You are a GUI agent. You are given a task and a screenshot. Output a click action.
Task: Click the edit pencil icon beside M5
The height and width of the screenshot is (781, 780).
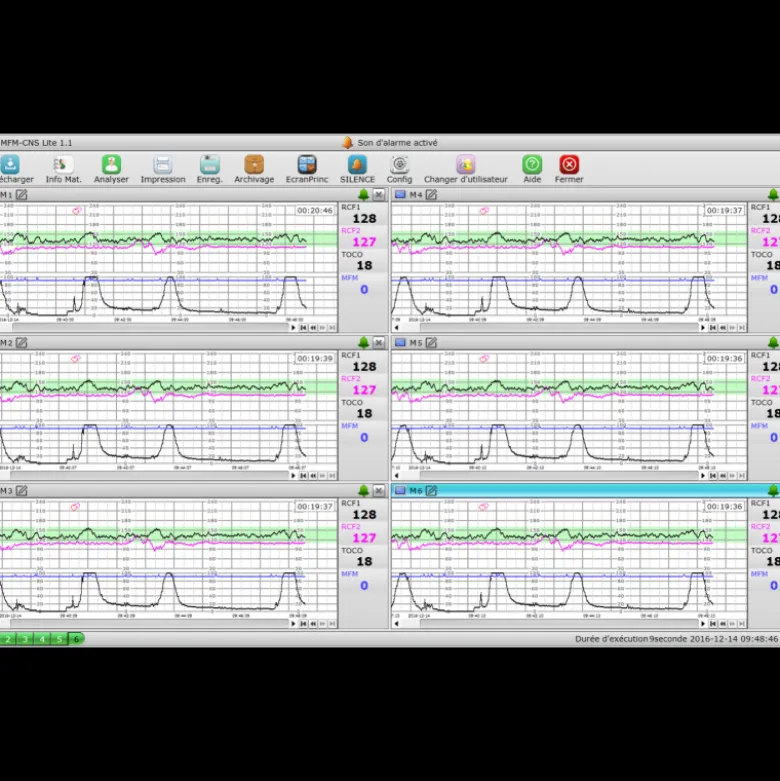[x=431, y=343]
